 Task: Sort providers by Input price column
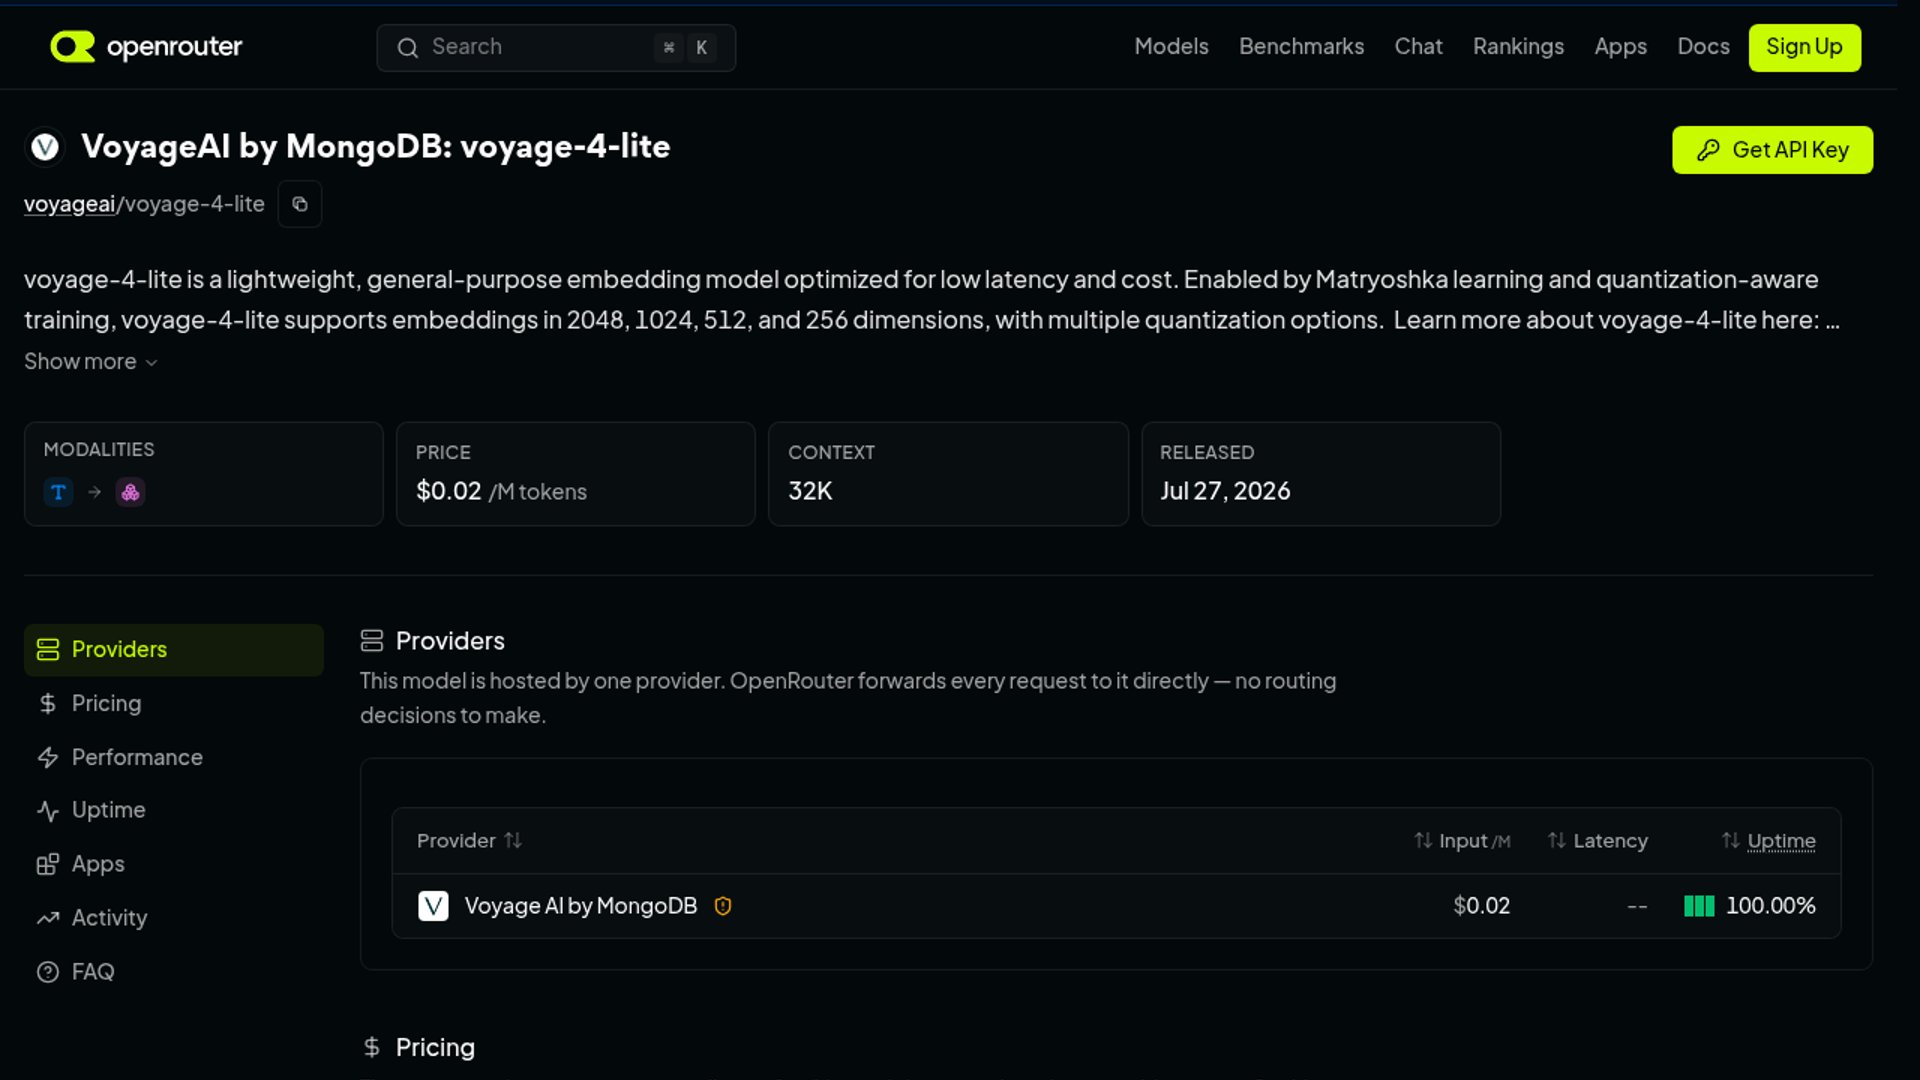pyautogui.click(x=1462, y=841)
